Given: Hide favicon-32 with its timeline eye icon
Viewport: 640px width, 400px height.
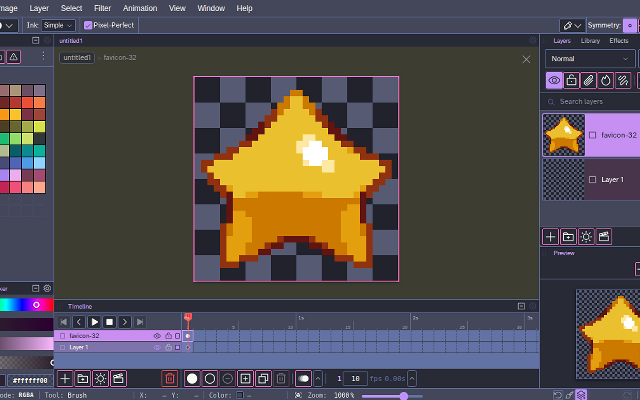Looking at the screenshot, I should coord(157,336).
